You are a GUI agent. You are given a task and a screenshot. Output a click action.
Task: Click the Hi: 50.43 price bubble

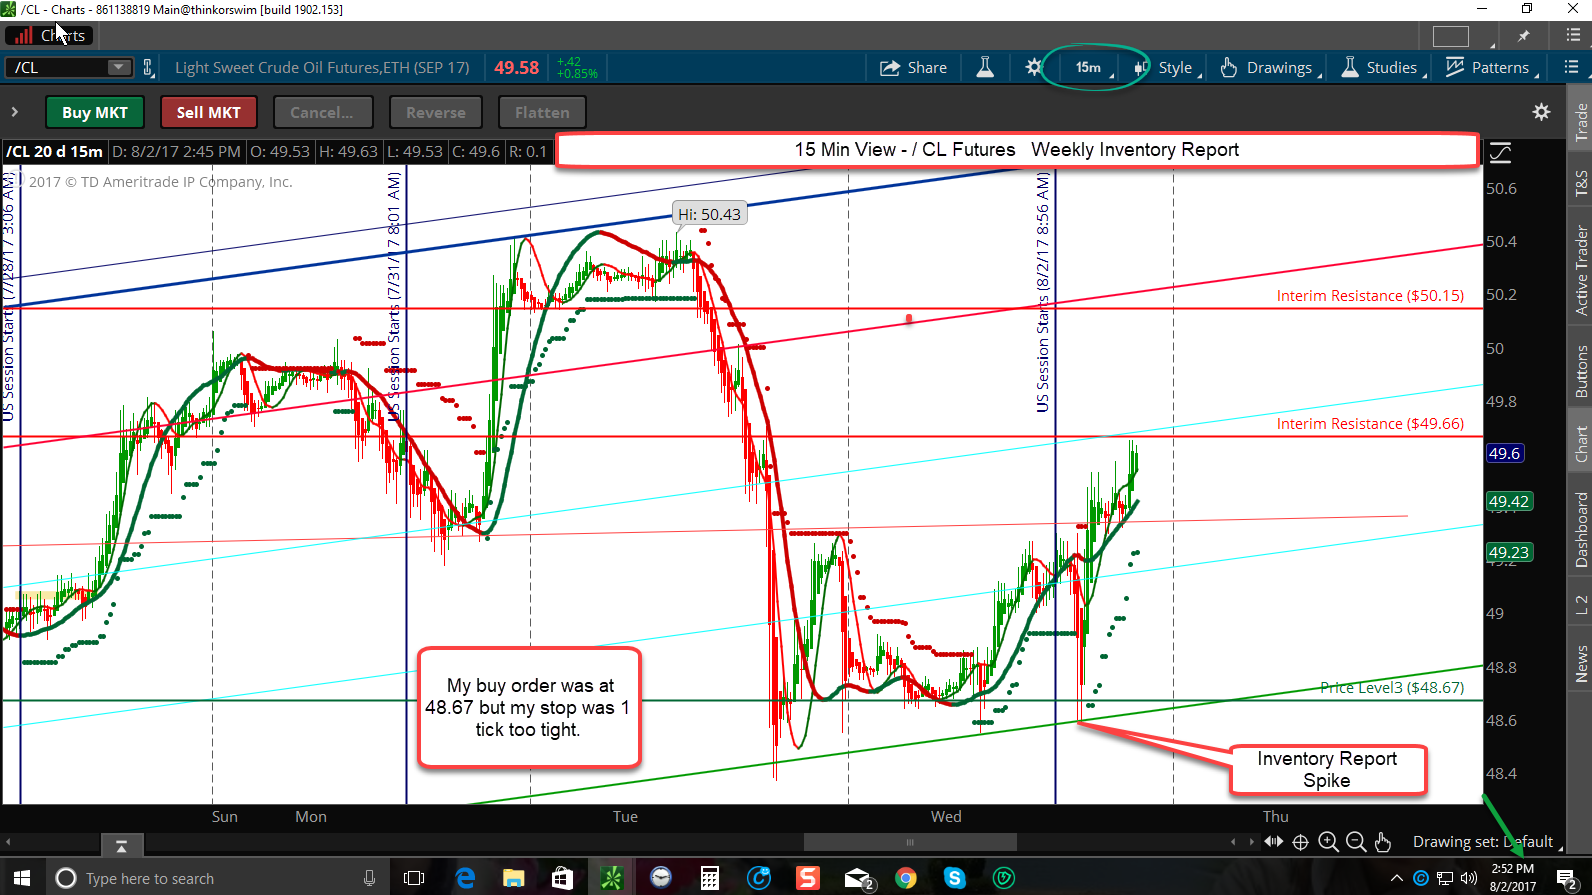pos(709,214)
